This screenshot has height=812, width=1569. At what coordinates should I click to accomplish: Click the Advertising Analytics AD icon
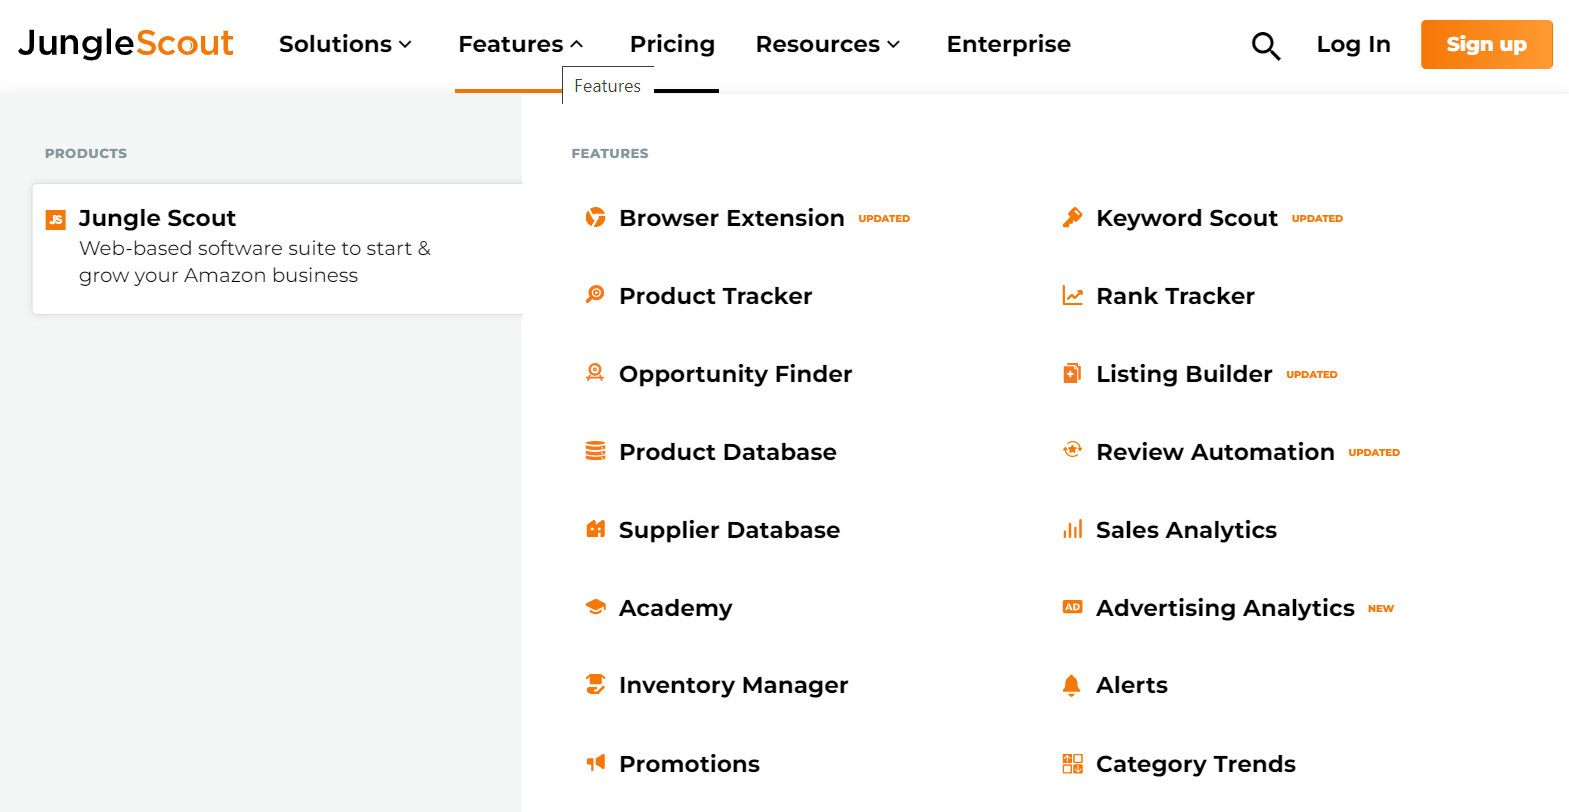1072,607
